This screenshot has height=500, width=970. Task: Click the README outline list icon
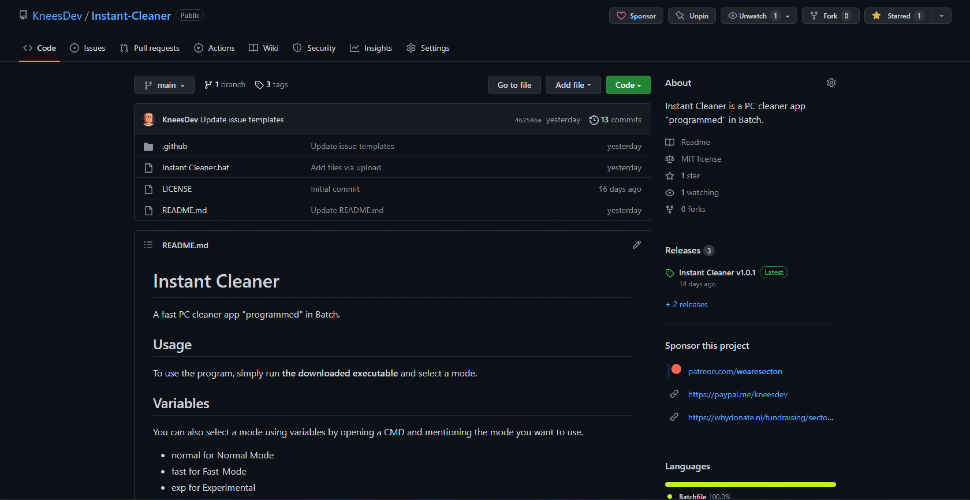pos(148,245)
